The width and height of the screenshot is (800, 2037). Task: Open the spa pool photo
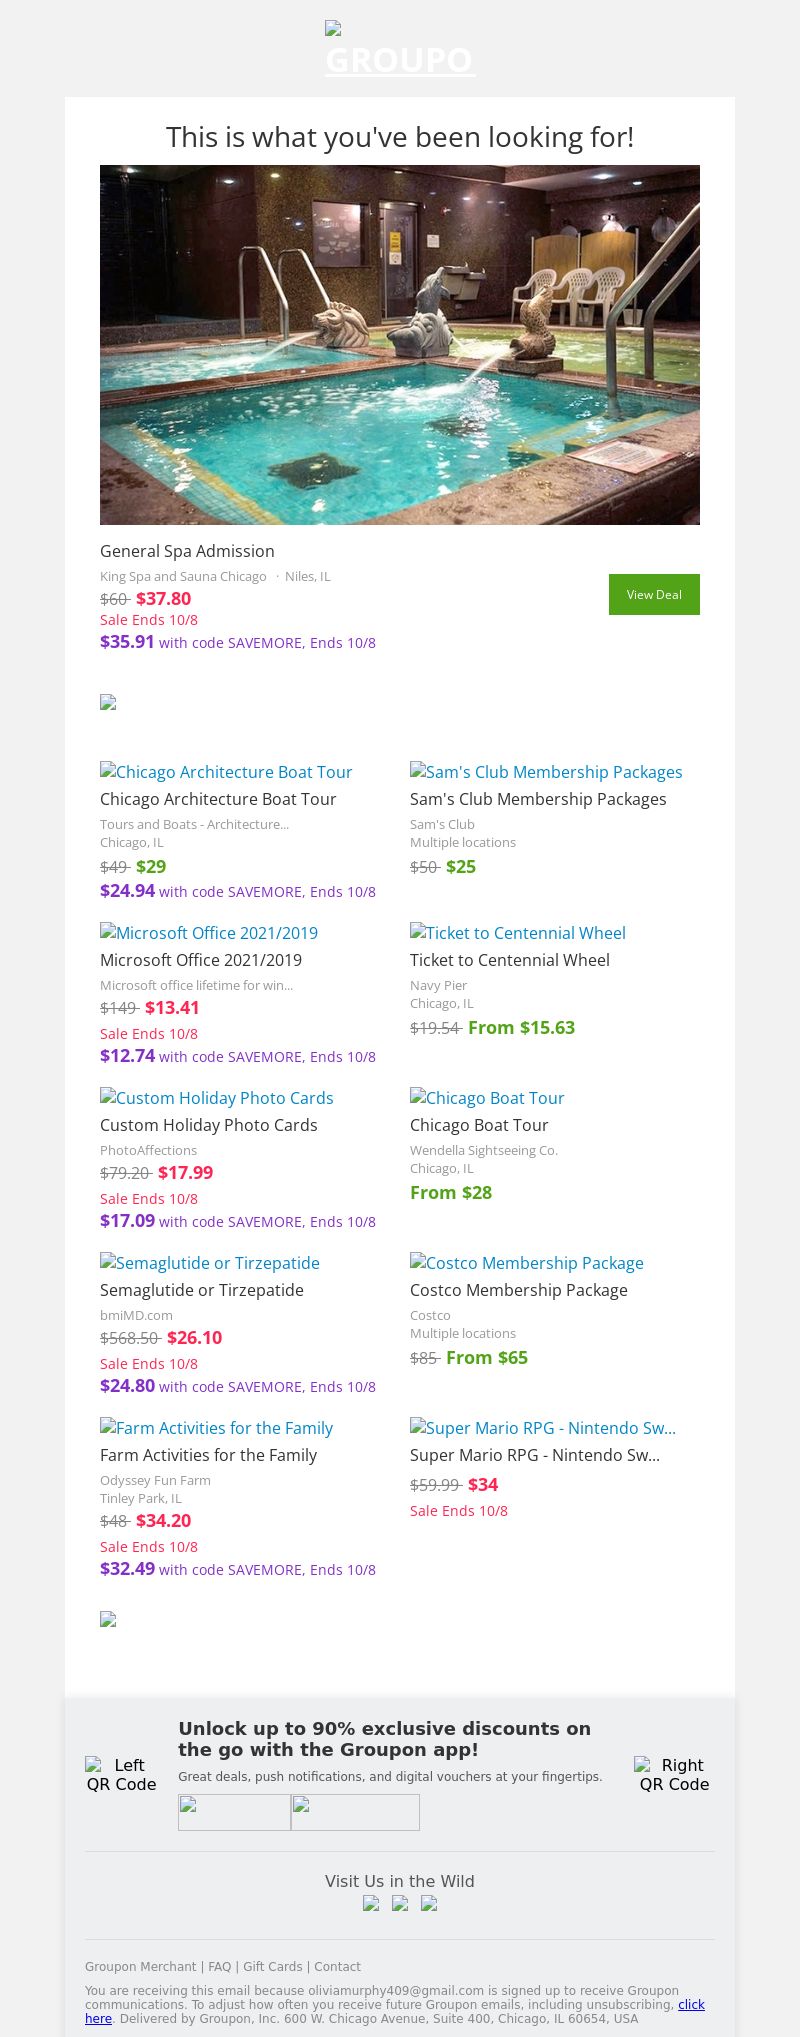tap(400, 344)
